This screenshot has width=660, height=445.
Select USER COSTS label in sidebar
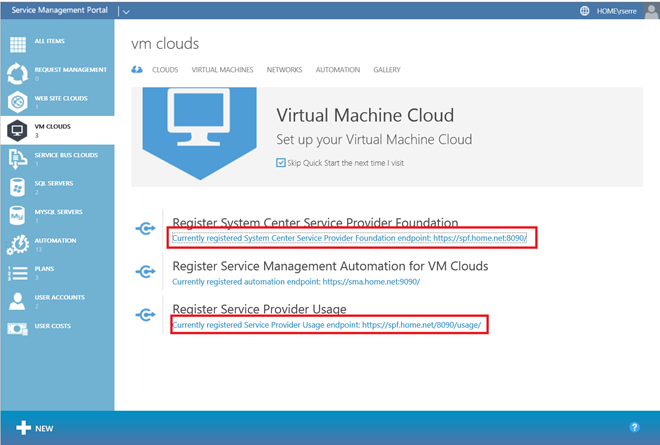[53, 326]
